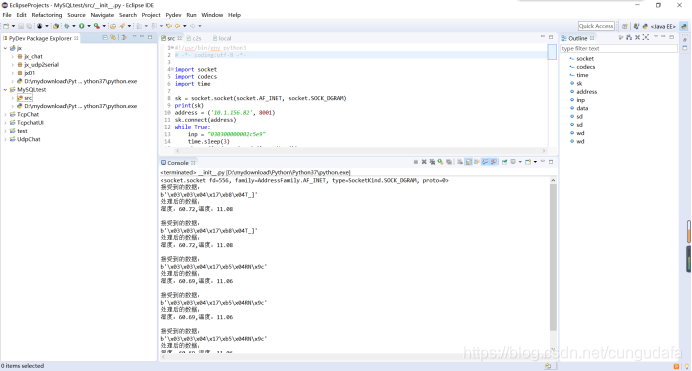
Task: Click the Save All icon in the toolbar
Action: coord(29,26)
